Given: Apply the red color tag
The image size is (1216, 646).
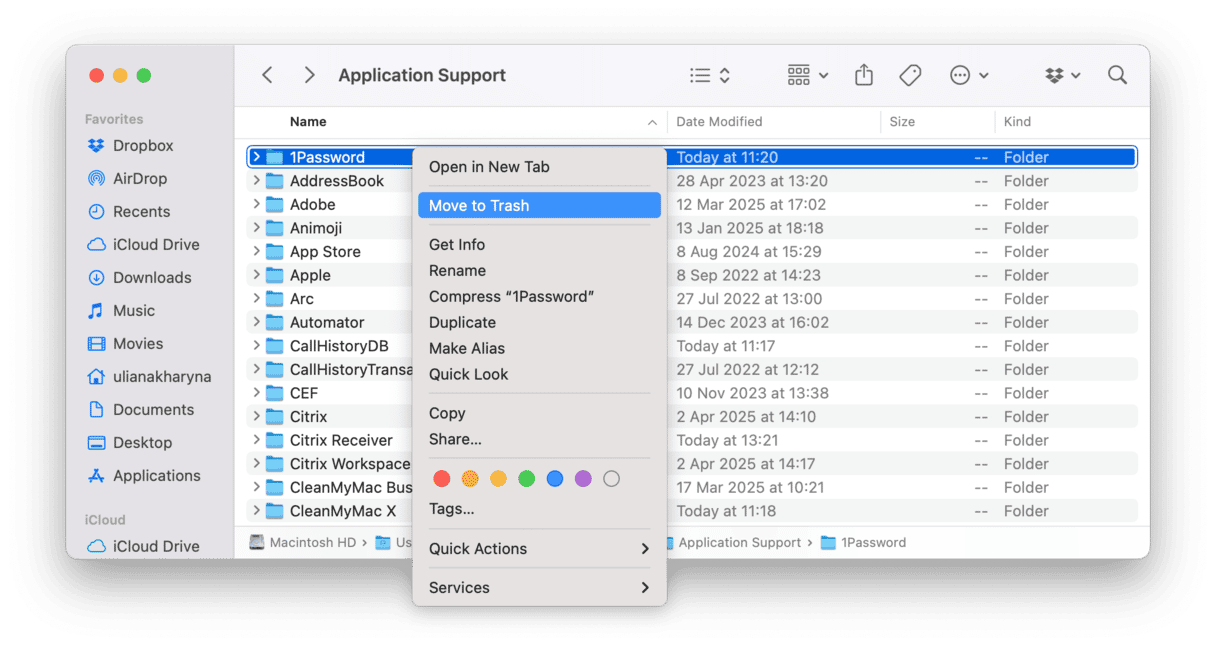Looking at the screenshot, I should pos(441,479).
